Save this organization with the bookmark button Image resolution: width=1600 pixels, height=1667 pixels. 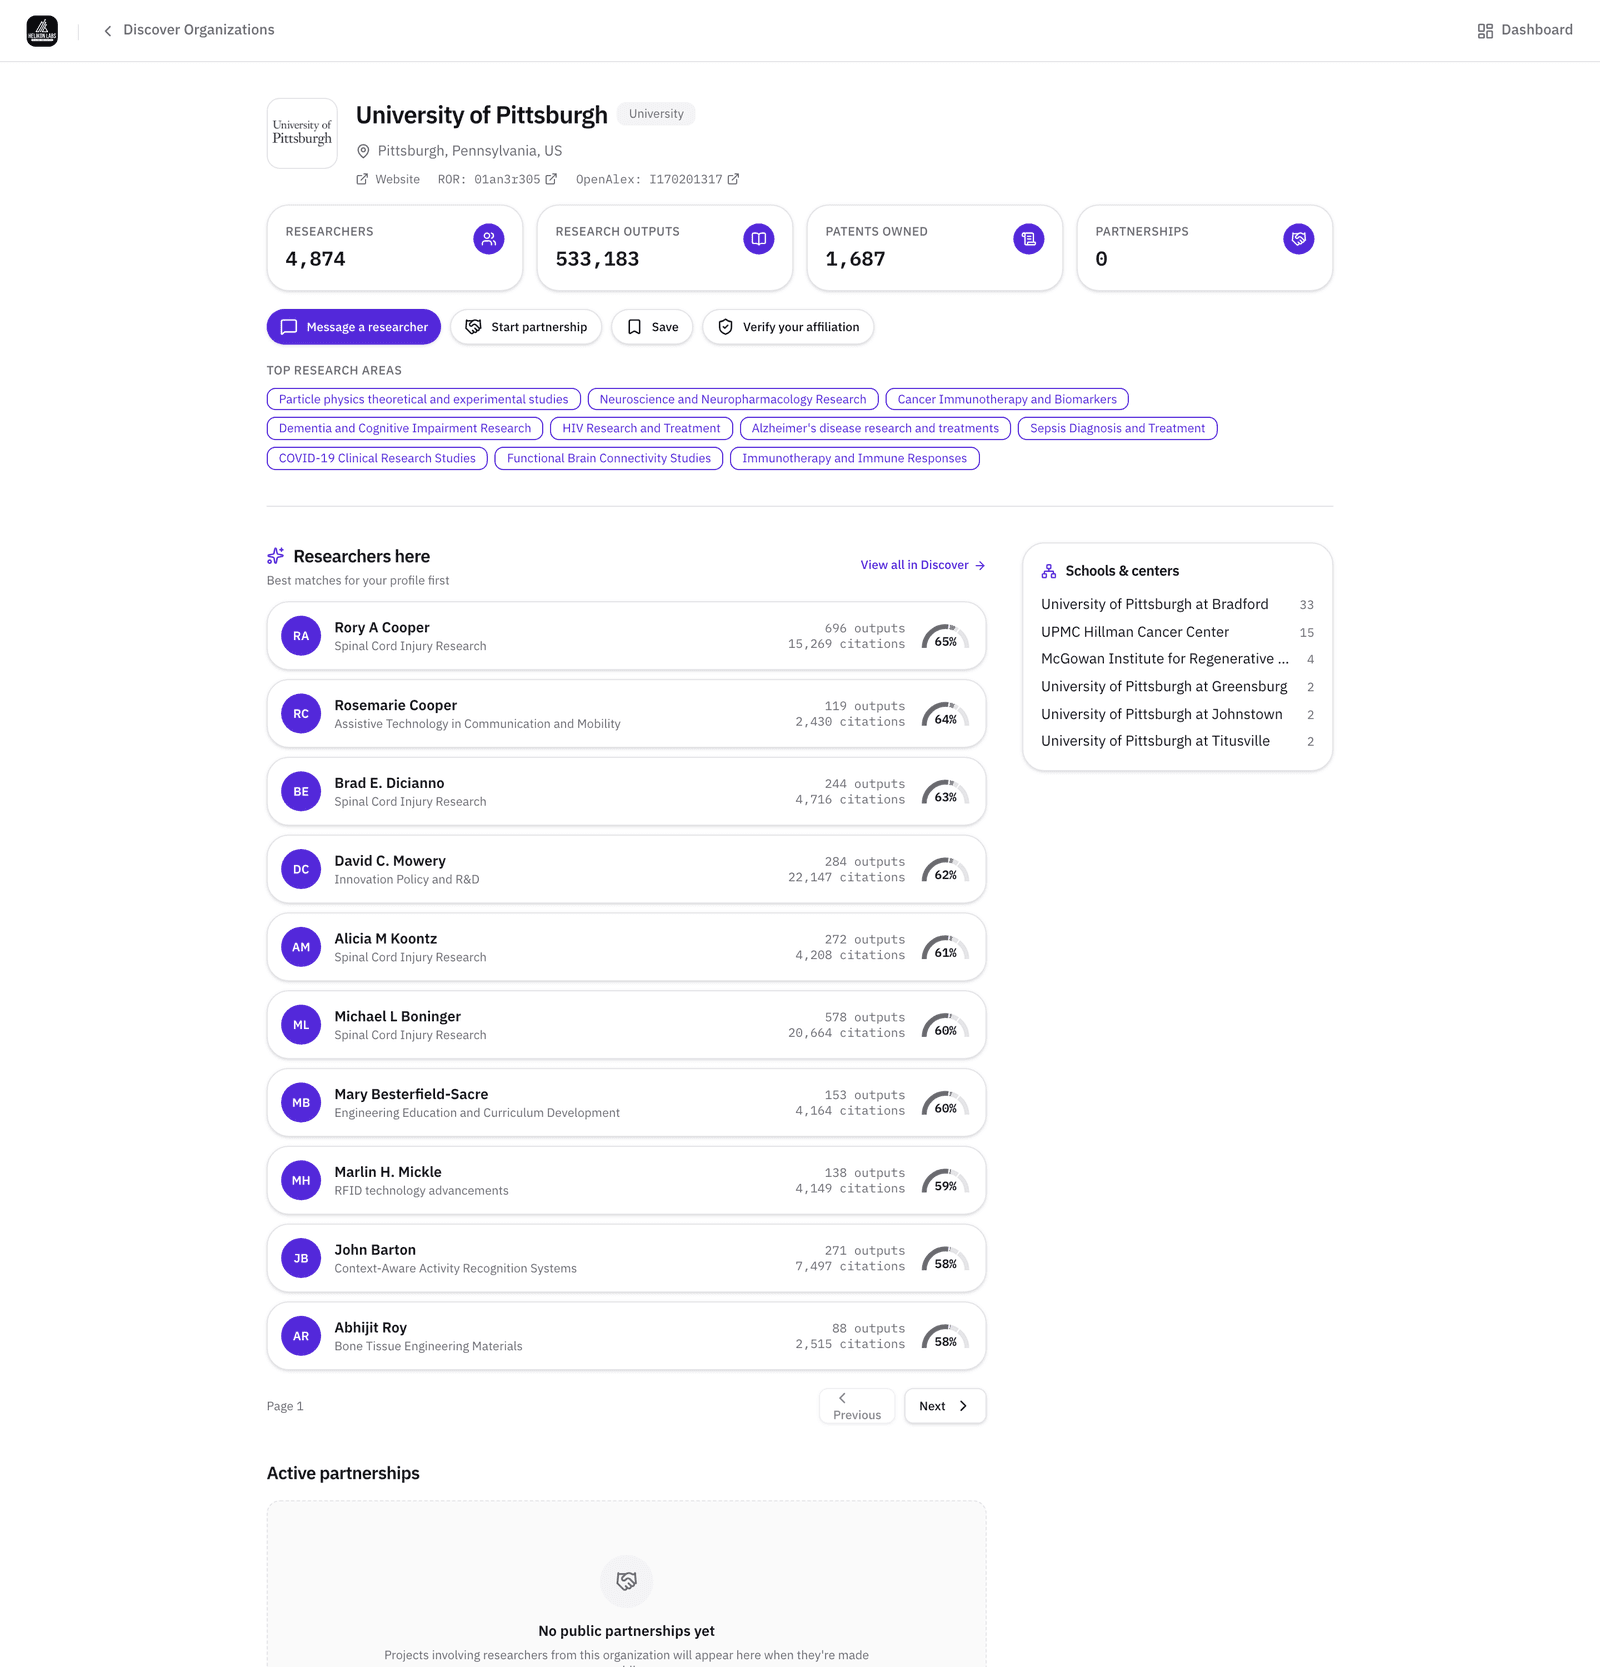pyautogui.click(x=652, y=327)
